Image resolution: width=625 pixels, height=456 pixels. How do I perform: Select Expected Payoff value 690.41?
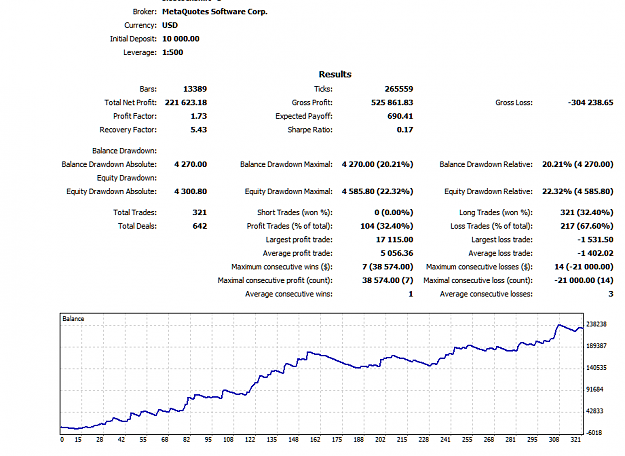click(400, 116)
